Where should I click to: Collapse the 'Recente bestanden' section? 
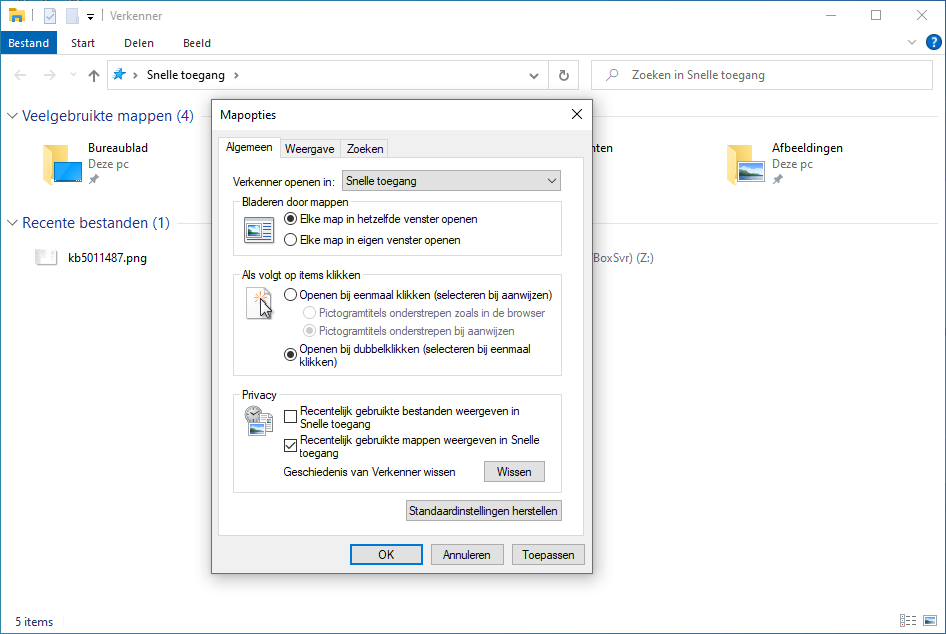pyautogui.click(x=12, y=223)
